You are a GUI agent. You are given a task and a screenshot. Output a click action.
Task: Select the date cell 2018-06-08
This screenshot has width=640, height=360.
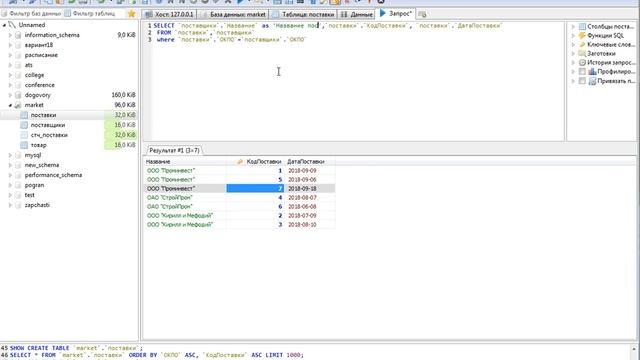point(309,207)
